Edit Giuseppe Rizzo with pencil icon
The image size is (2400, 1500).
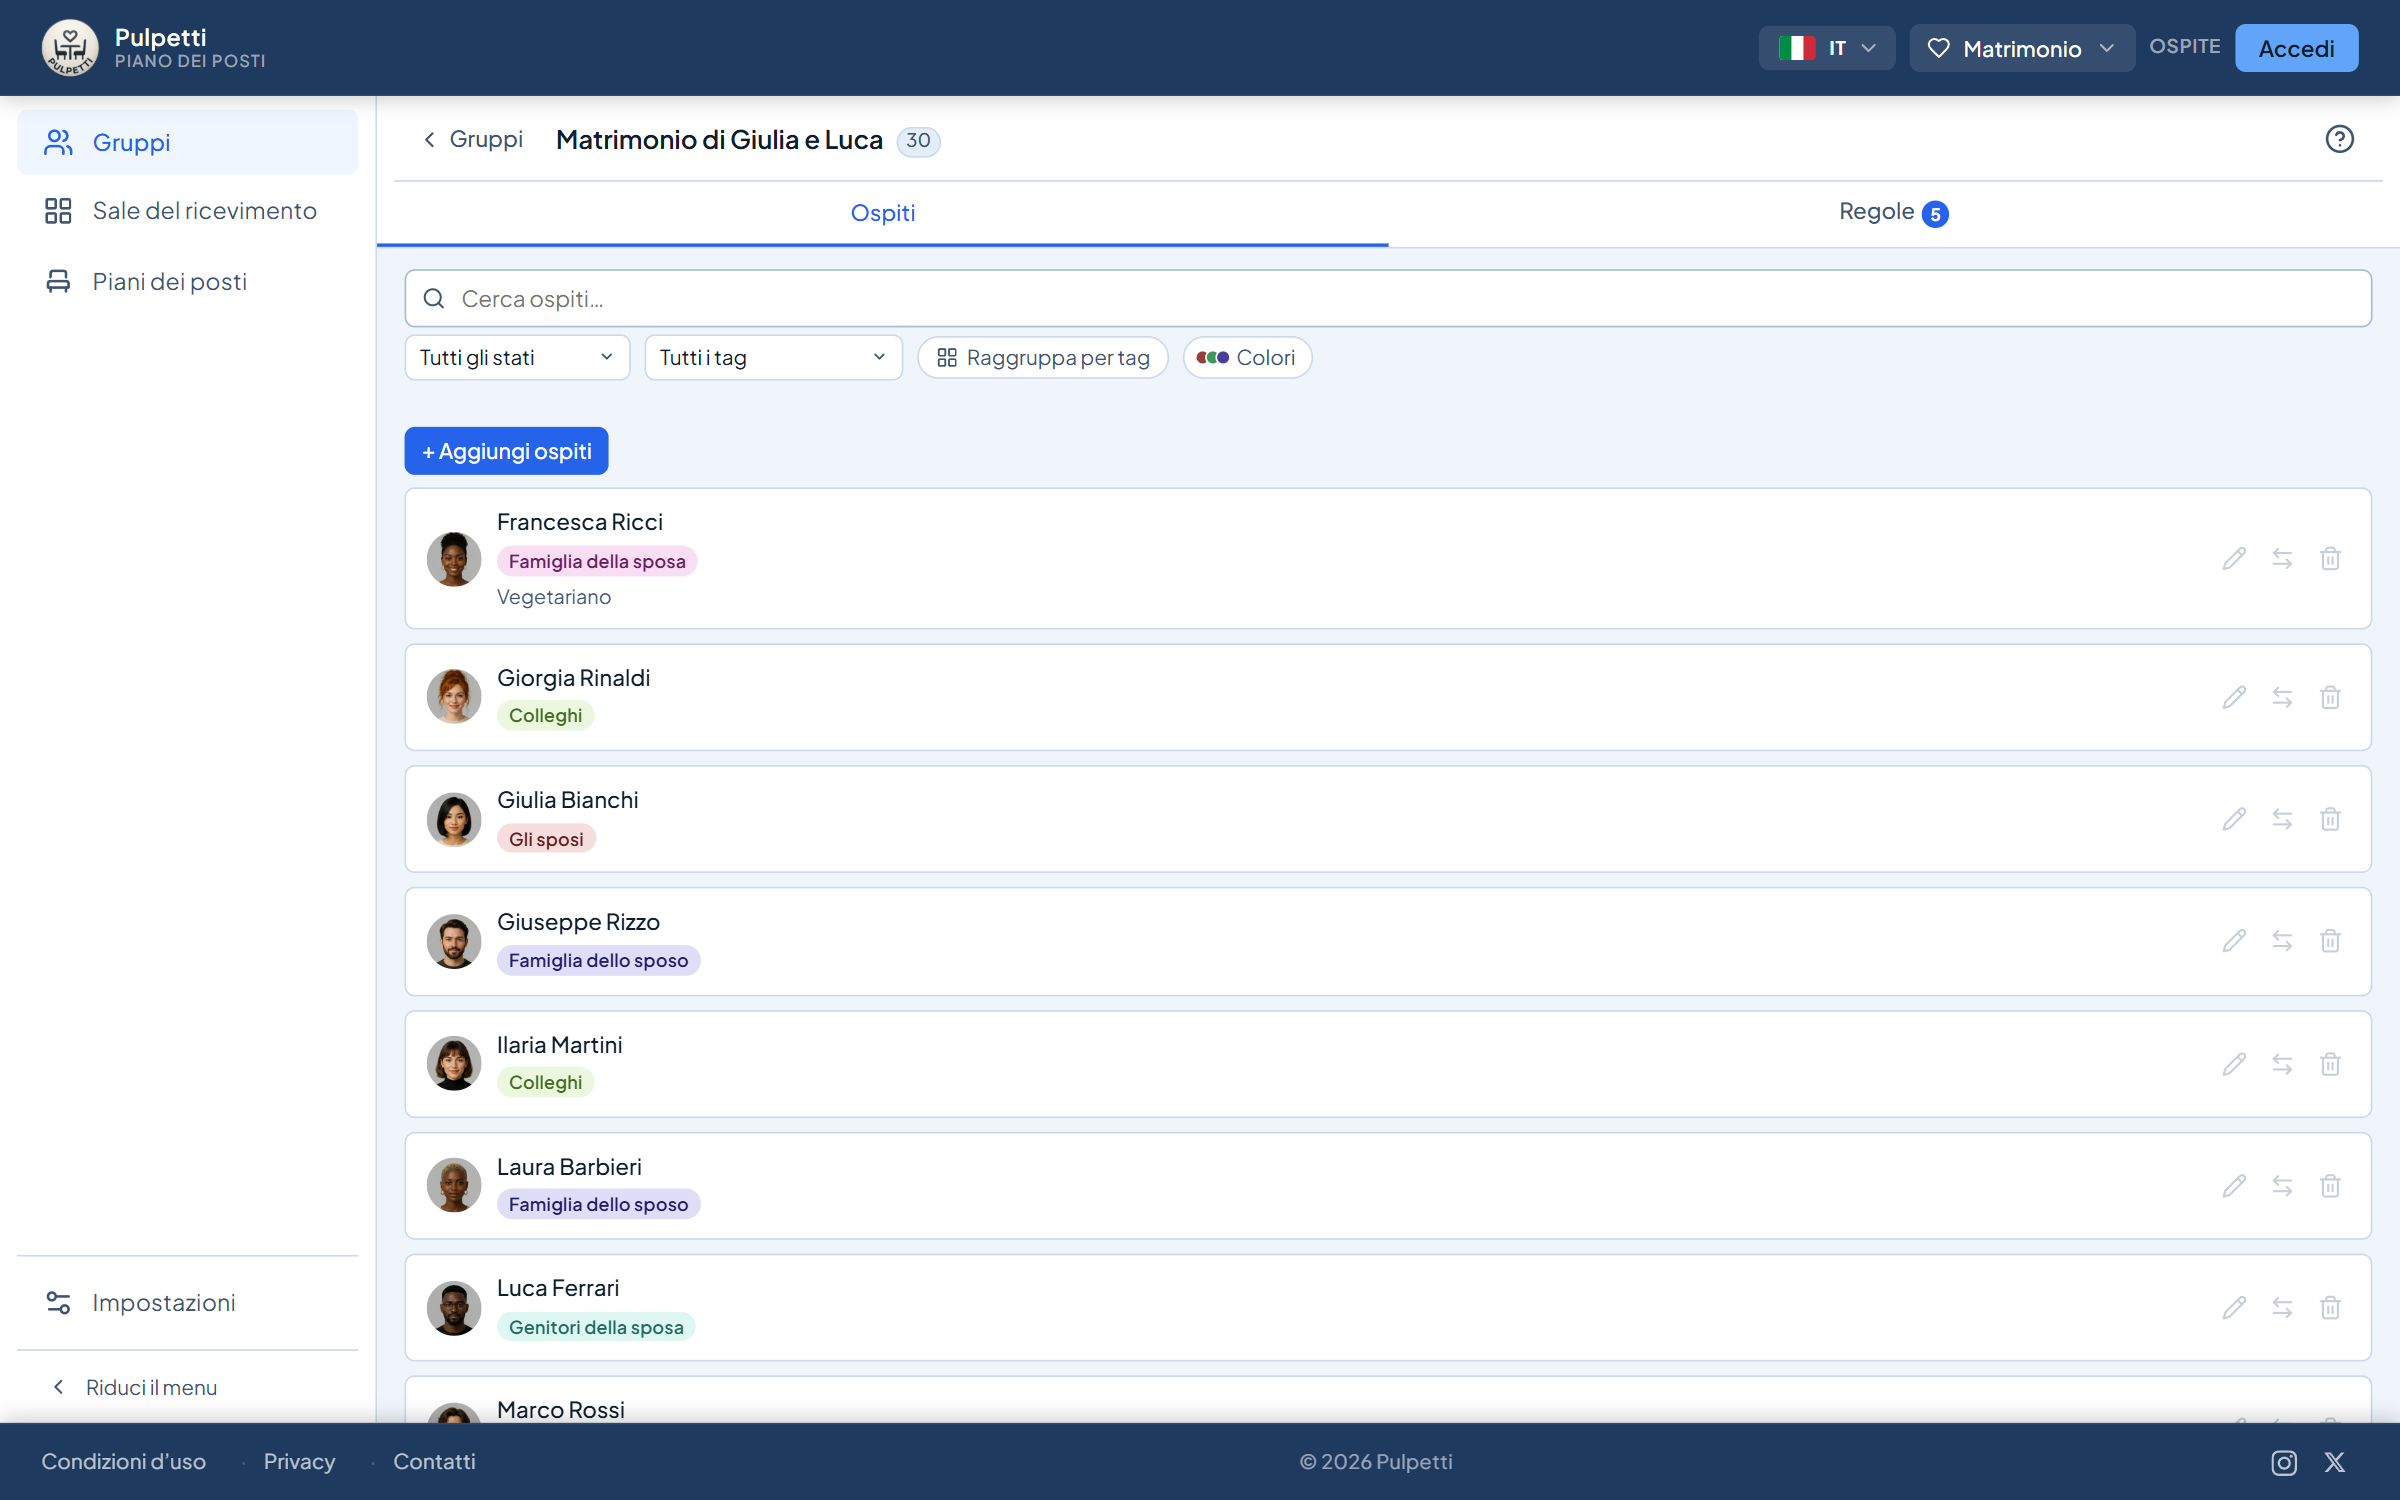coord(2234,941)
